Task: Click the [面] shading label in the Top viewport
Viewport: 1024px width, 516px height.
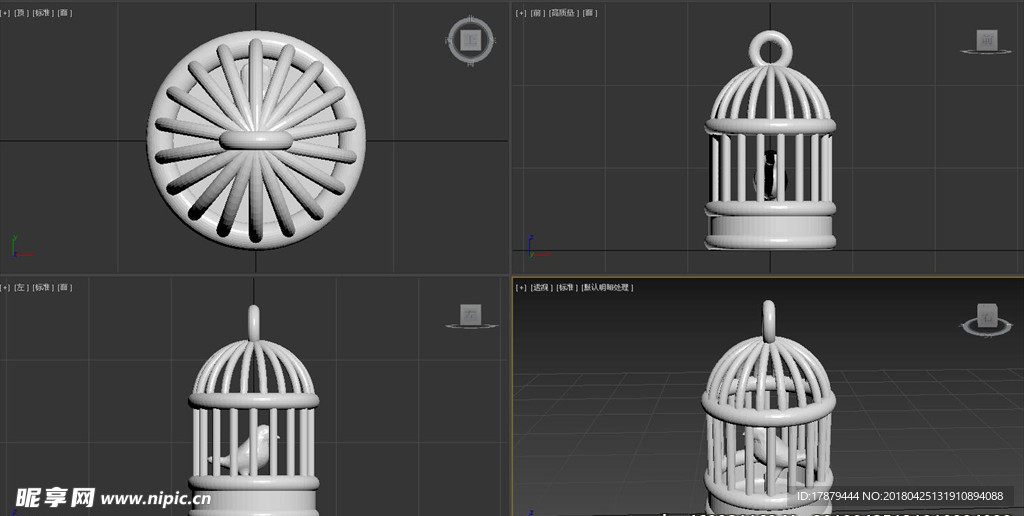Action: pos(64,13)
